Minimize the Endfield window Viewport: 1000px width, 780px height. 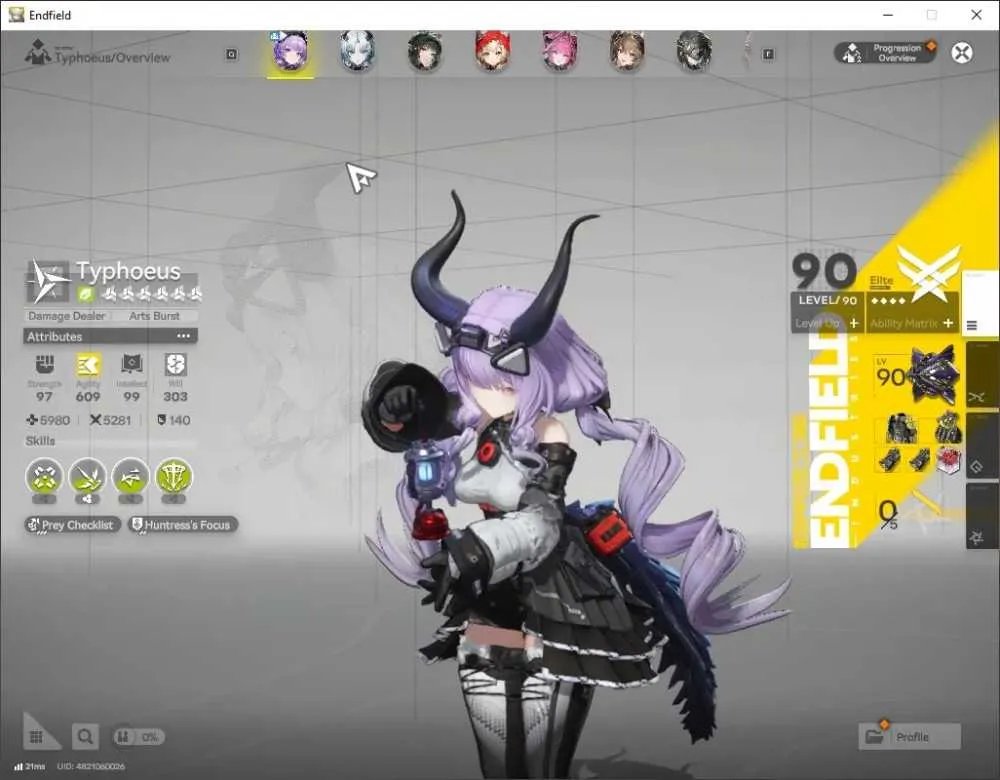click(x=888, y=15)
